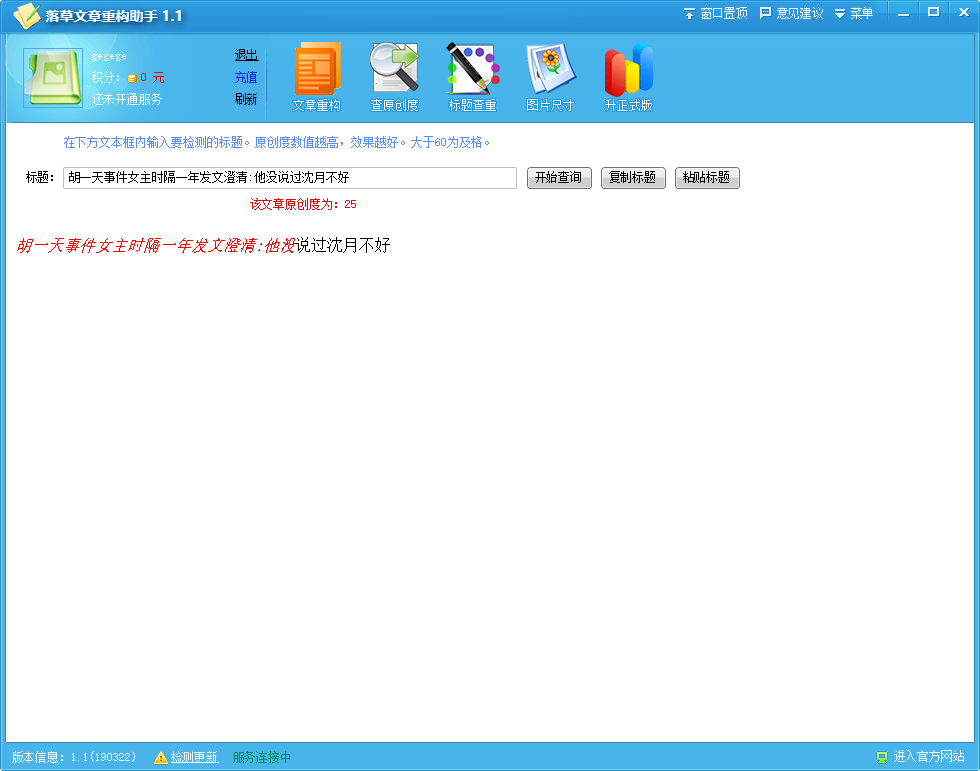Minimize the application window

[903, 13]
